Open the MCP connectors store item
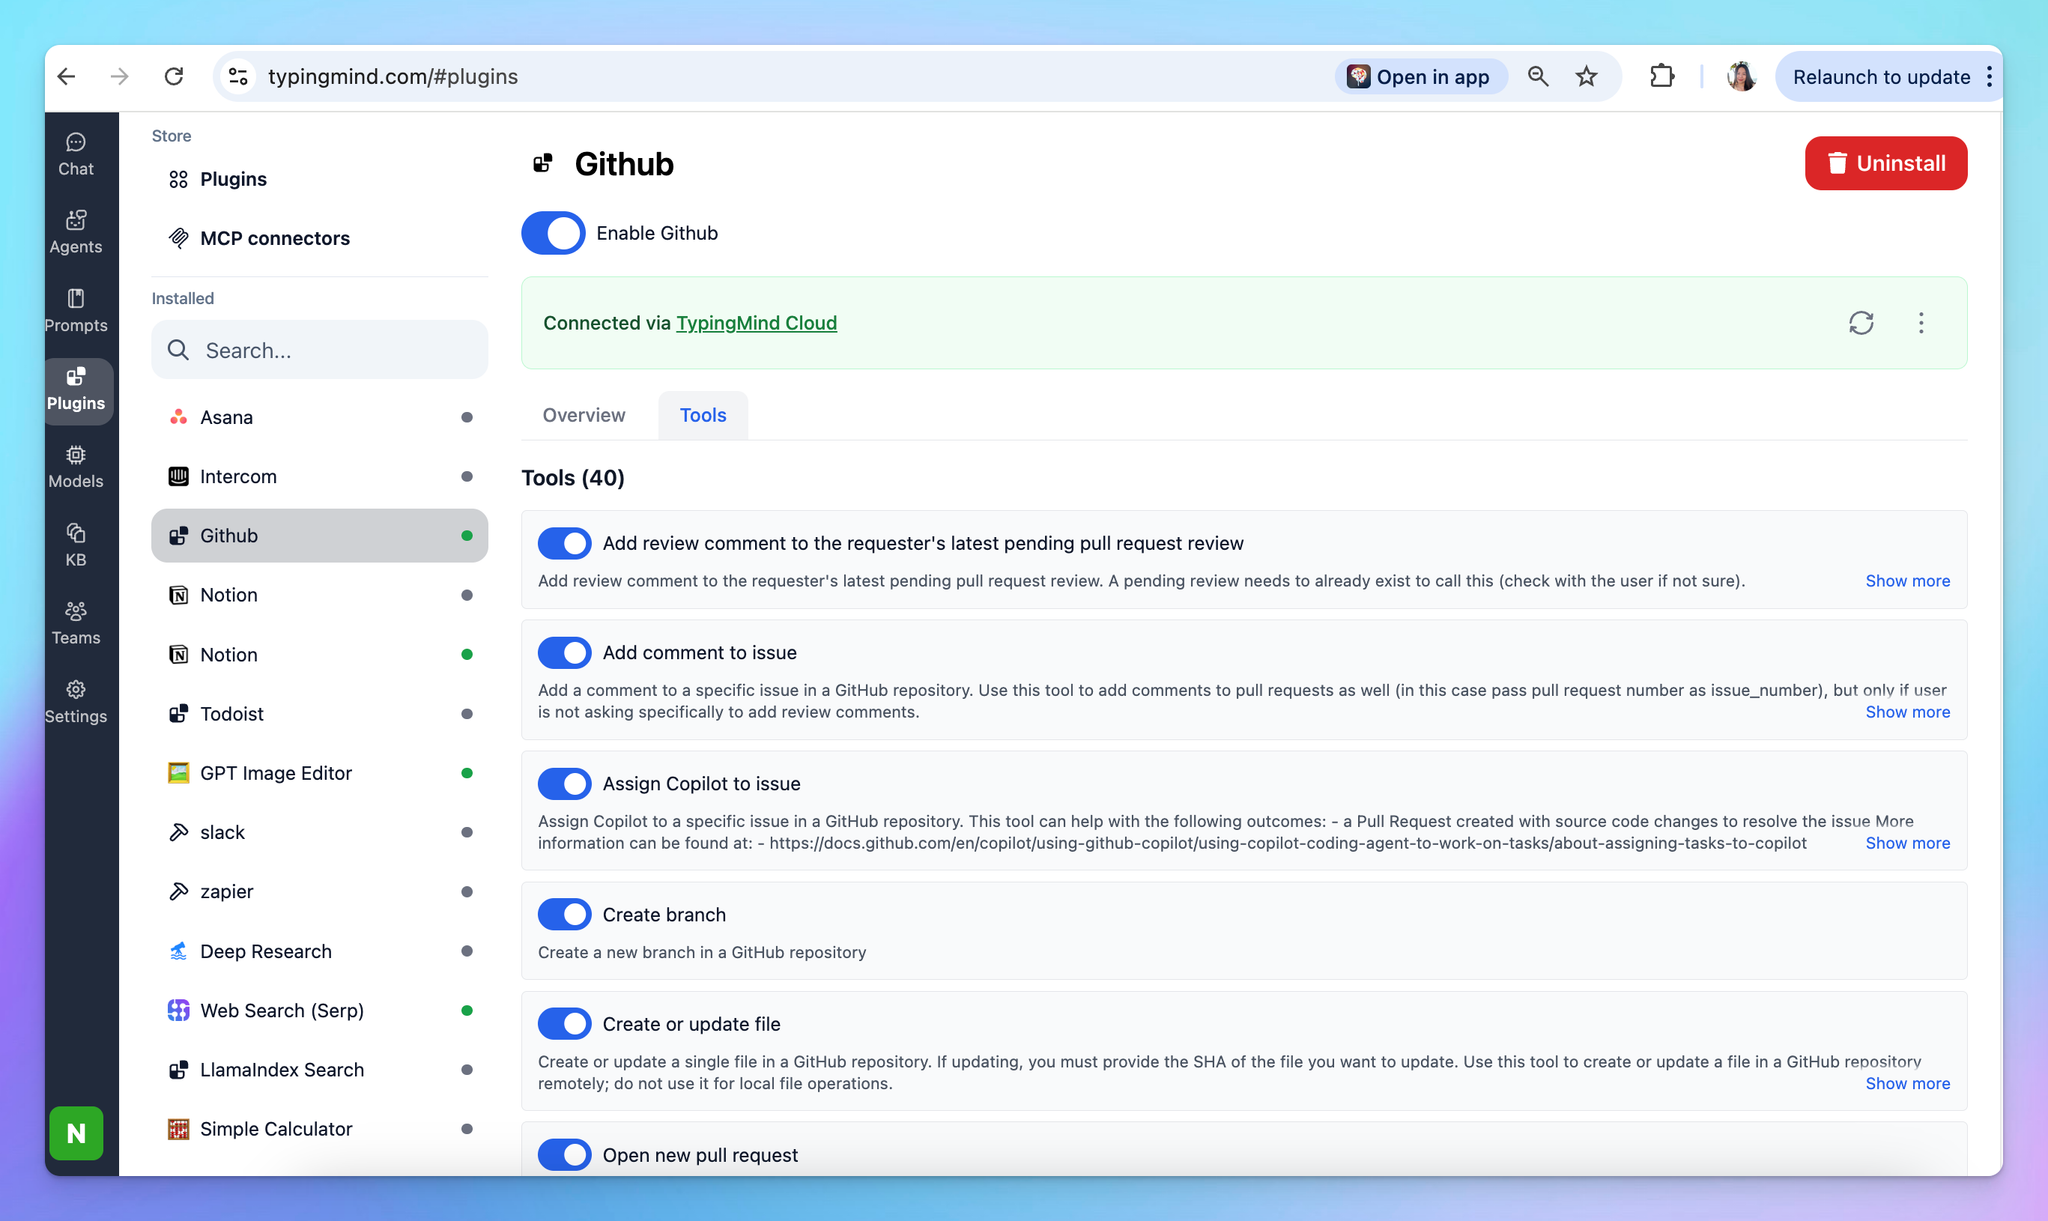The width and height of the screenshot is (2048, 1221). [x=274, y=238]
